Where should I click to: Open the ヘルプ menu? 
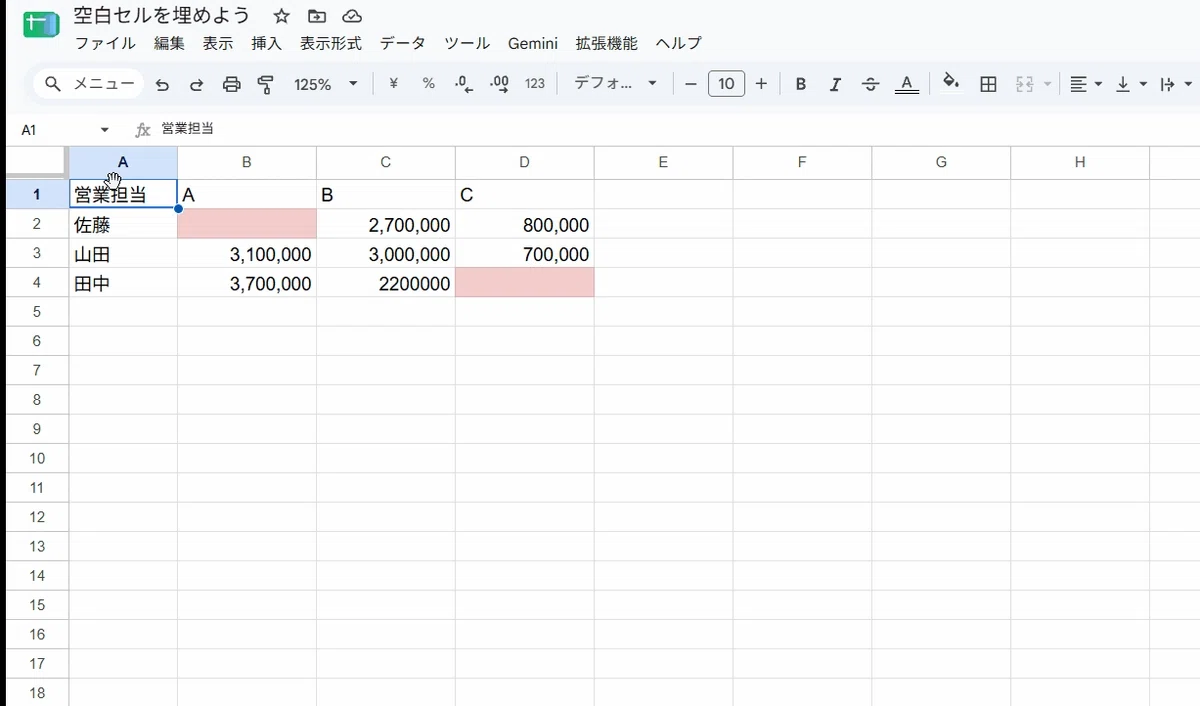tap(678, 44)
